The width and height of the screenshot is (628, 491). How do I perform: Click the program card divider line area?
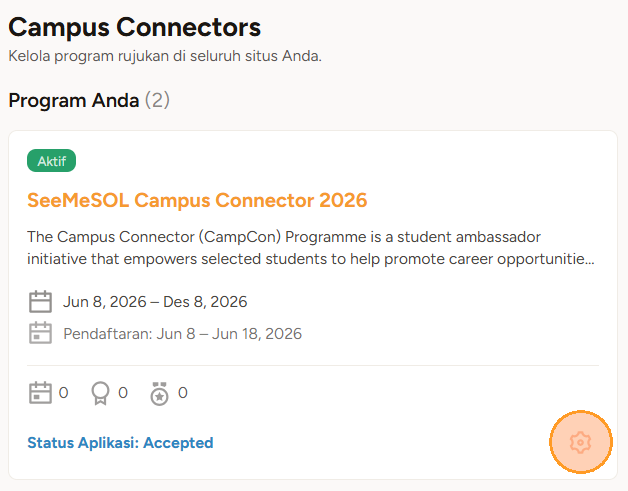click(x=313, y=365)
